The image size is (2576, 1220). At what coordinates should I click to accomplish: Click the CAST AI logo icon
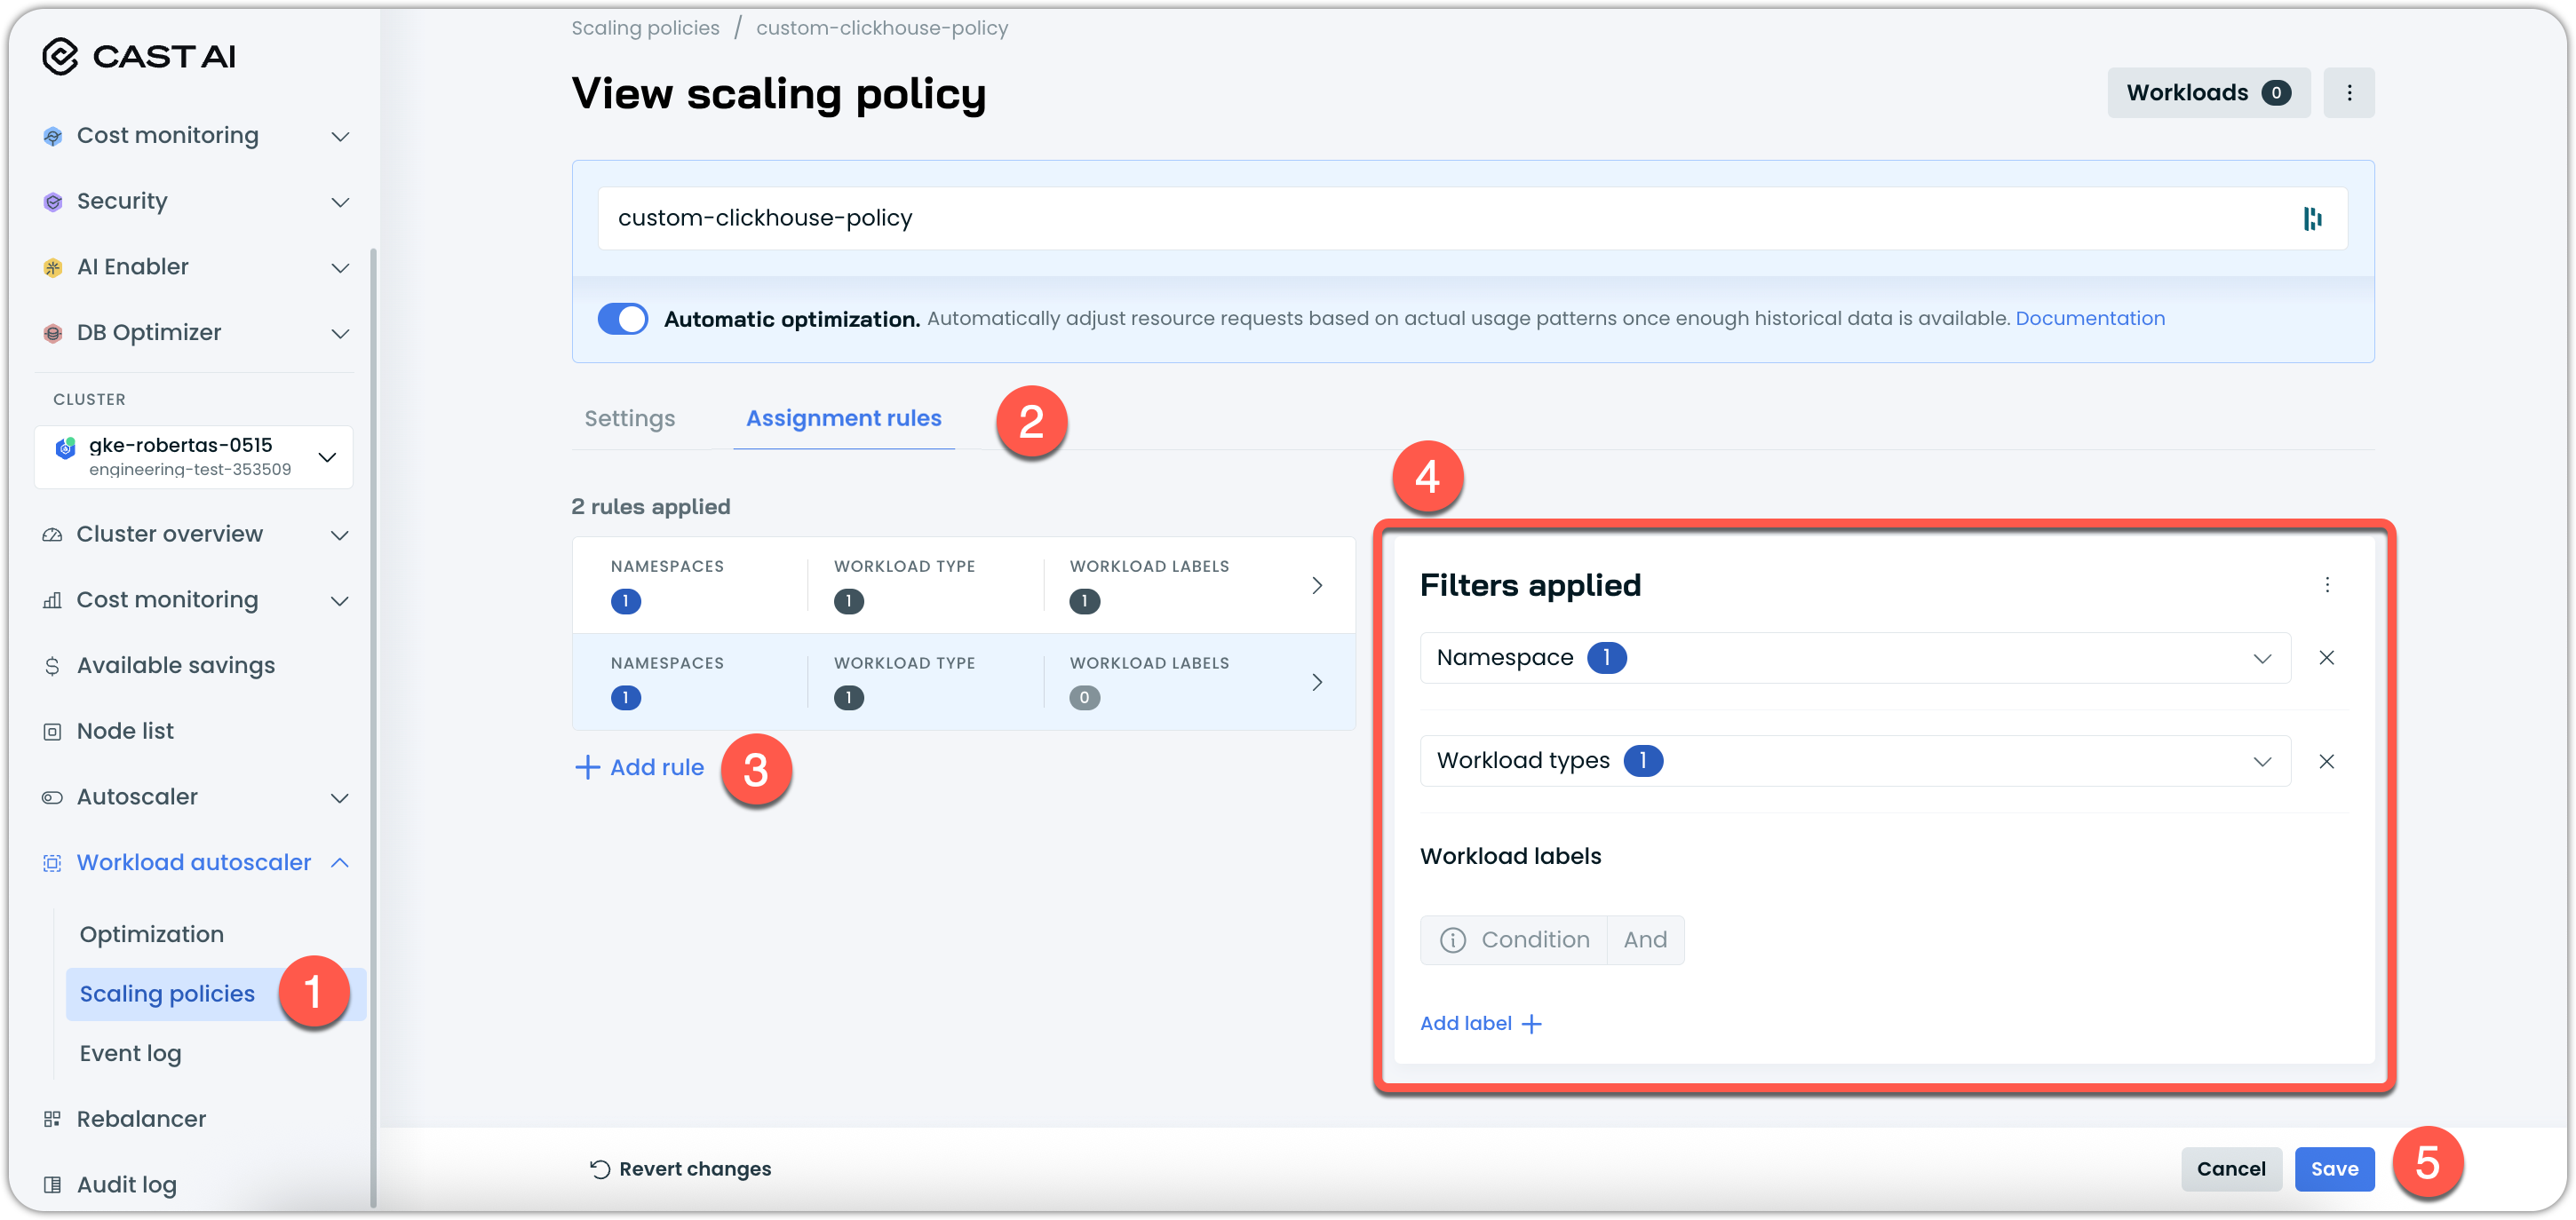pyautogui.click(x=60, y=56)
